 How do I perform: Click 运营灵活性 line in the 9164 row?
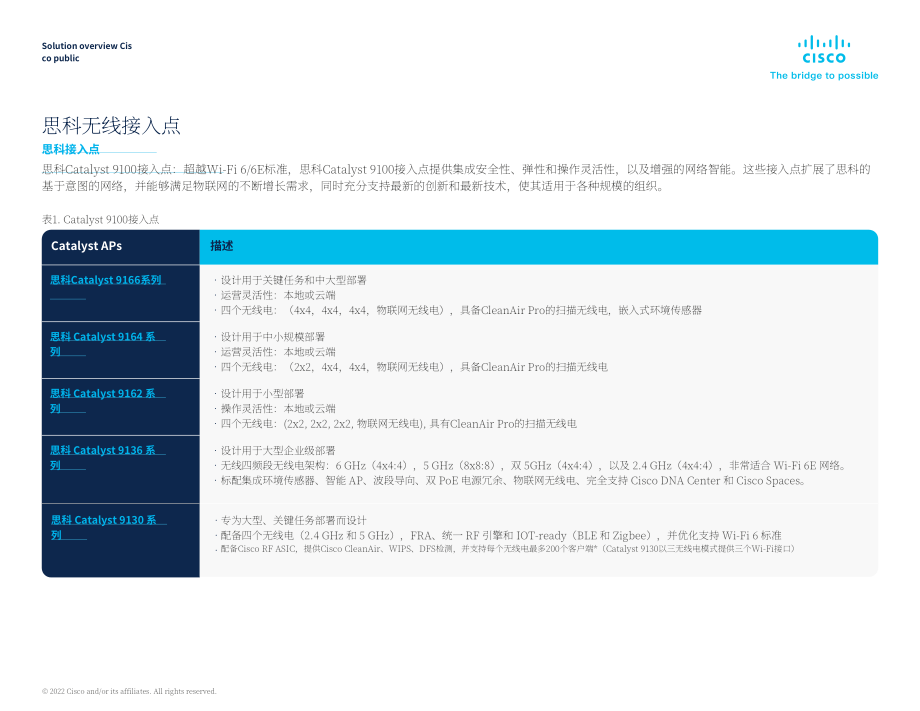click(x=278, y=352)
